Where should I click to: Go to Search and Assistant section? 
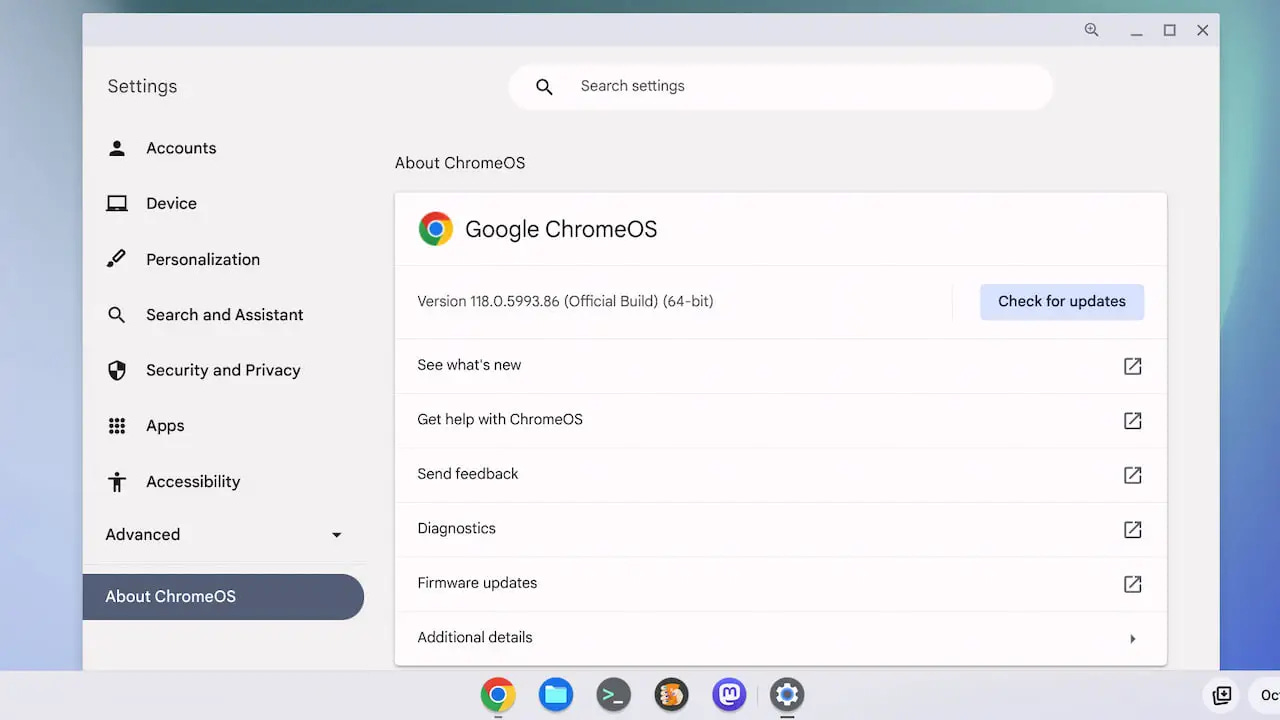point(224,315)
